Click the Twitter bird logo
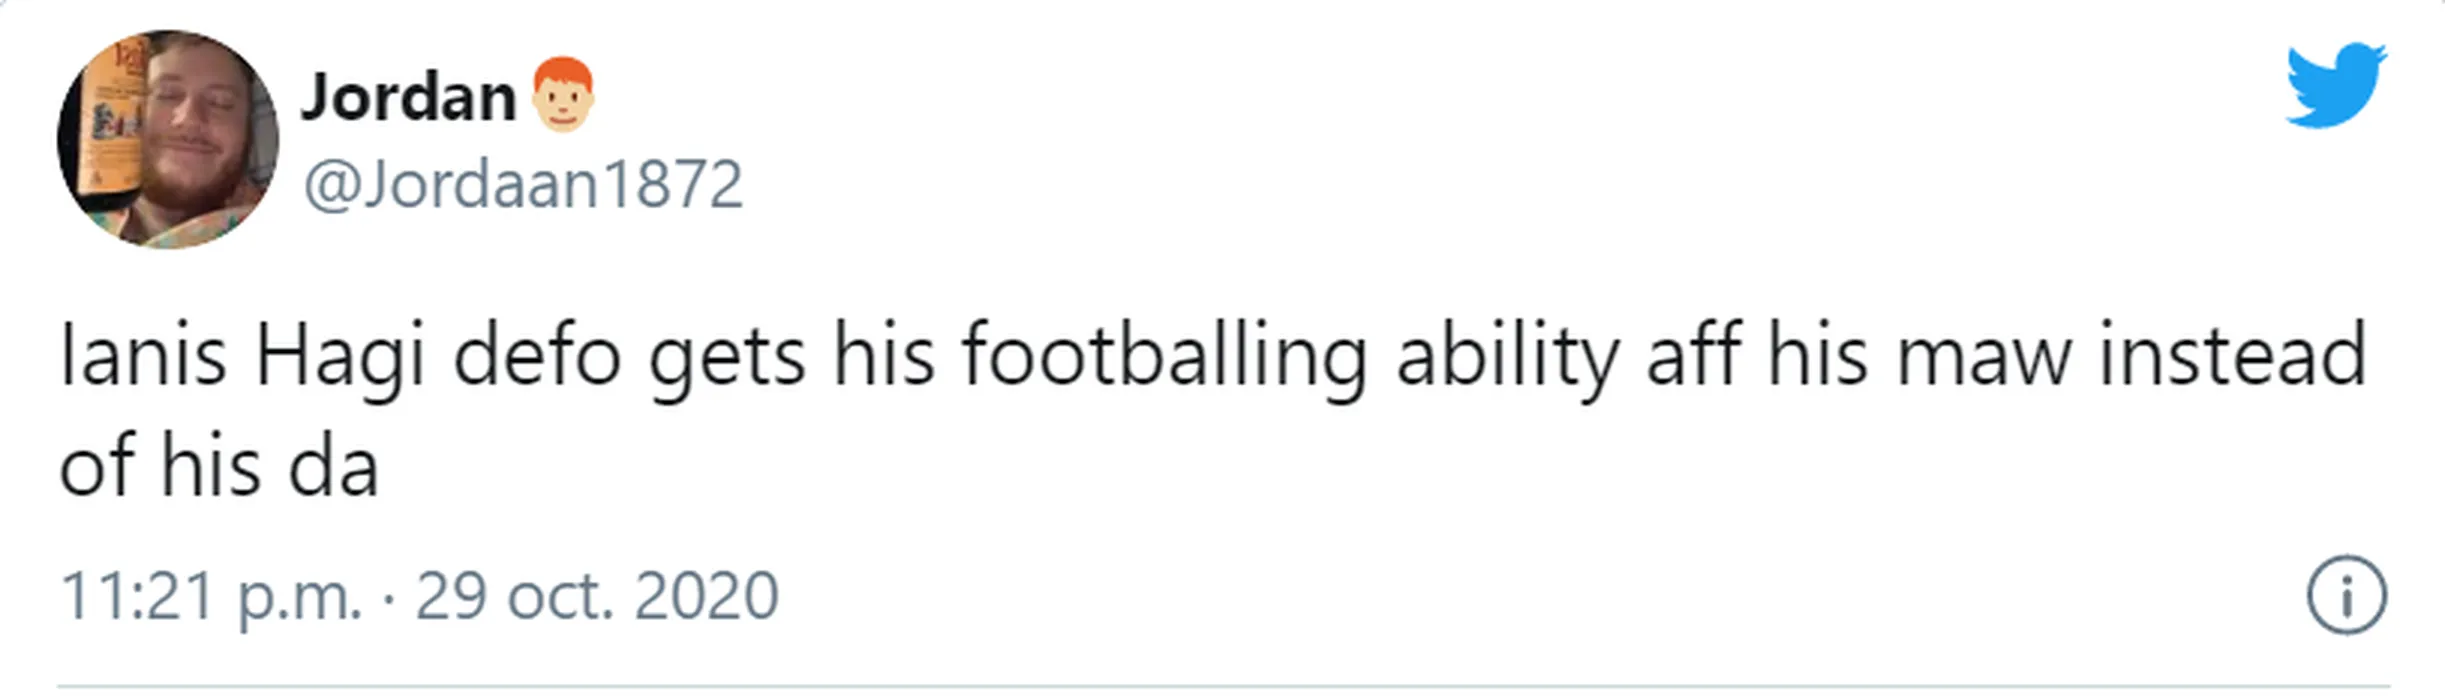This screenshot has height=700, width=2445. point(2335,85)
